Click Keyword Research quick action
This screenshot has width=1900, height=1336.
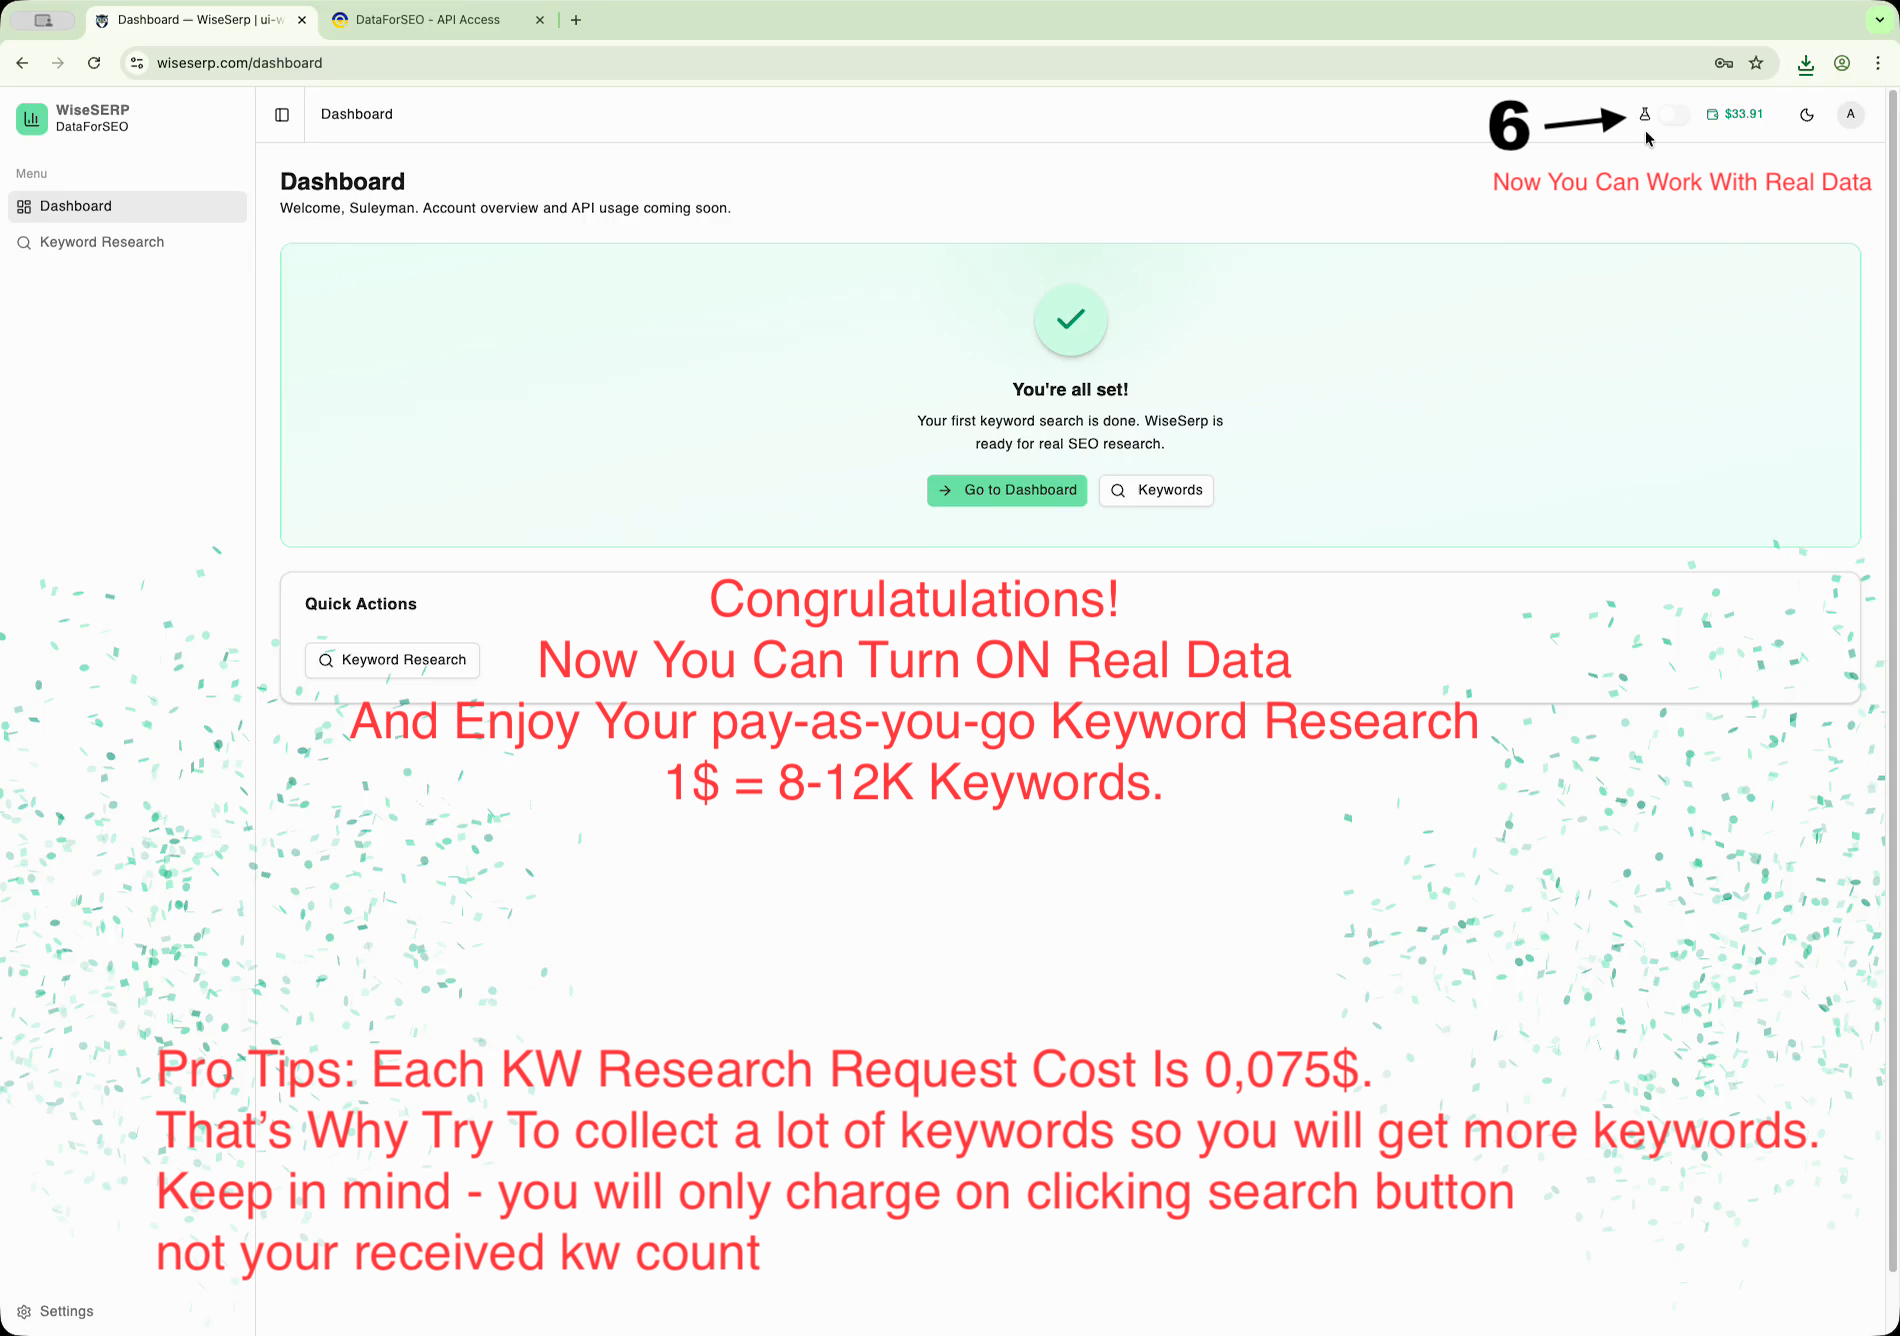392,660
